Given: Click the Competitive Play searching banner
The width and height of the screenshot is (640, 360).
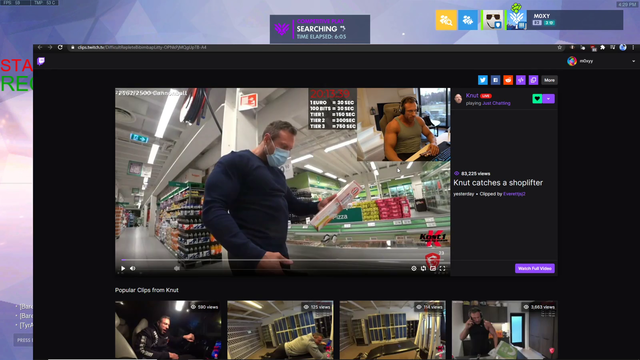Looking at the screenshot, I should tap(320, 29).
